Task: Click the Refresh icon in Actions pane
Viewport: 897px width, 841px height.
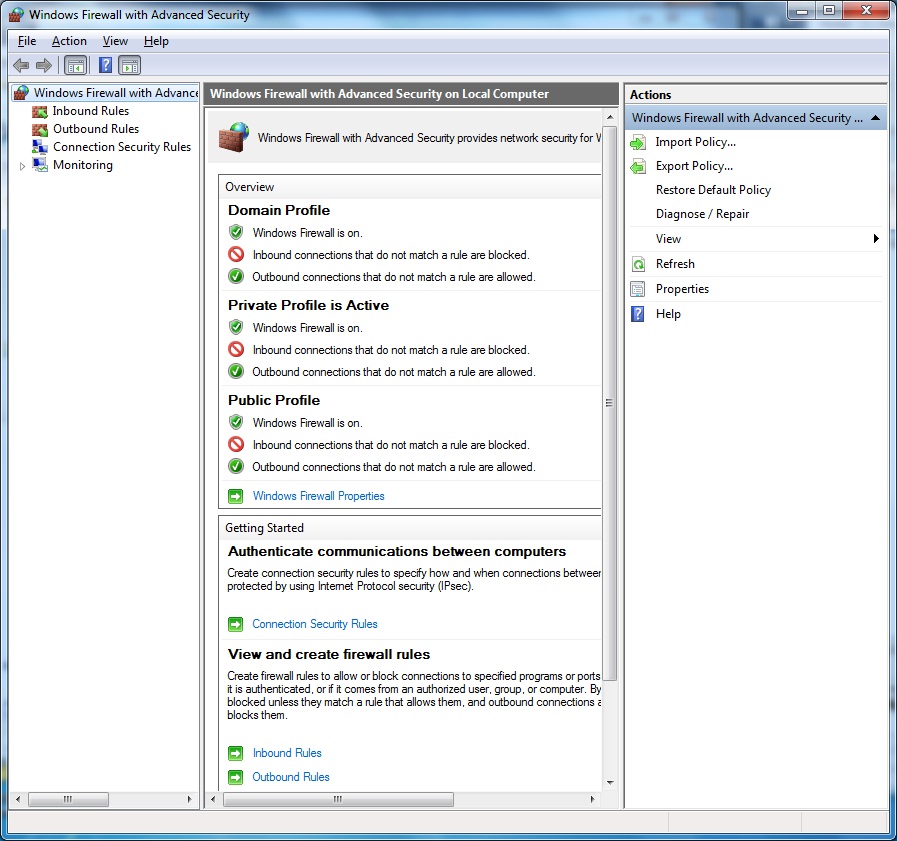Action: 638,264
